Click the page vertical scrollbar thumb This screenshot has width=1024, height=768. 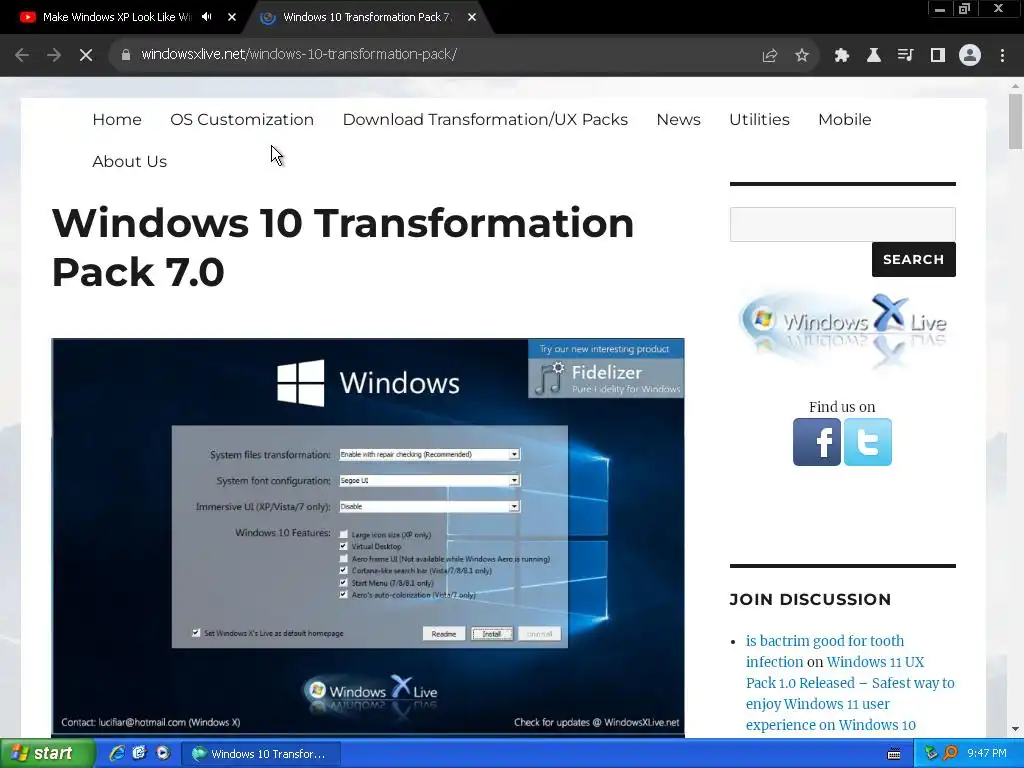tap(1015, 121)
